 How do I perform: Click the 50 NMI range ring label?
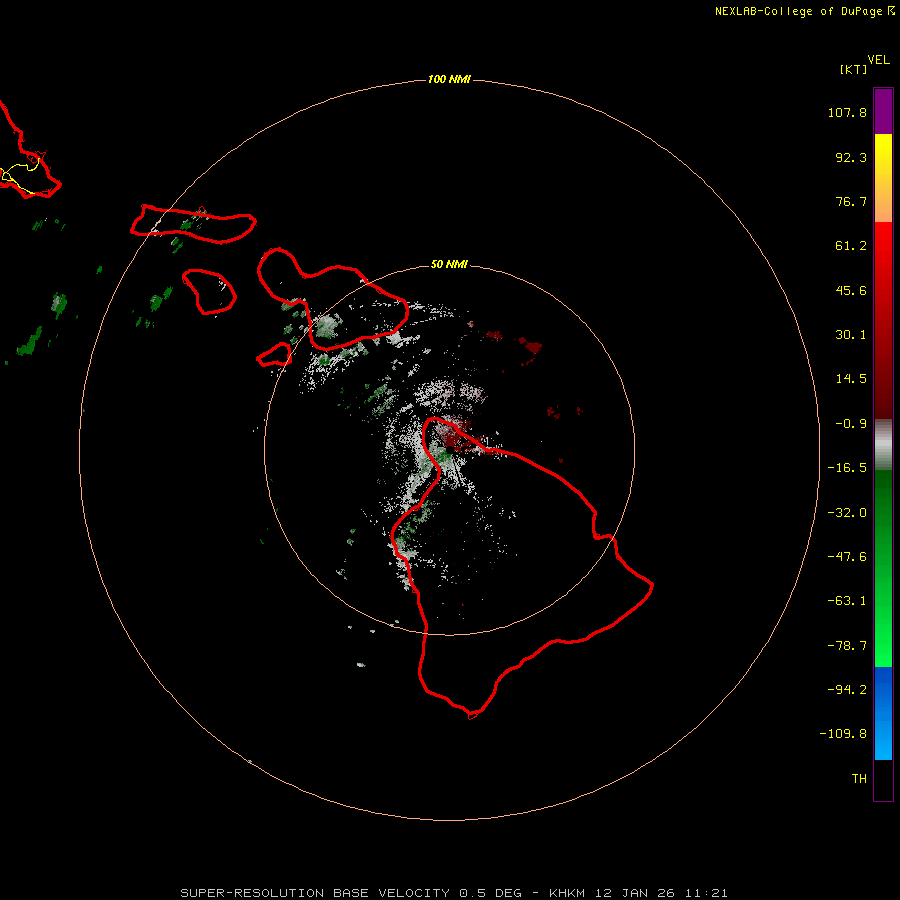click(x=449, y=264)
